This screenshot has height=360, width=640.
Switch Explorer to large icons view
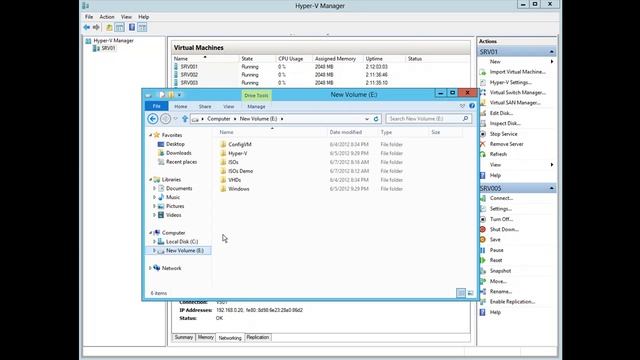470,293
